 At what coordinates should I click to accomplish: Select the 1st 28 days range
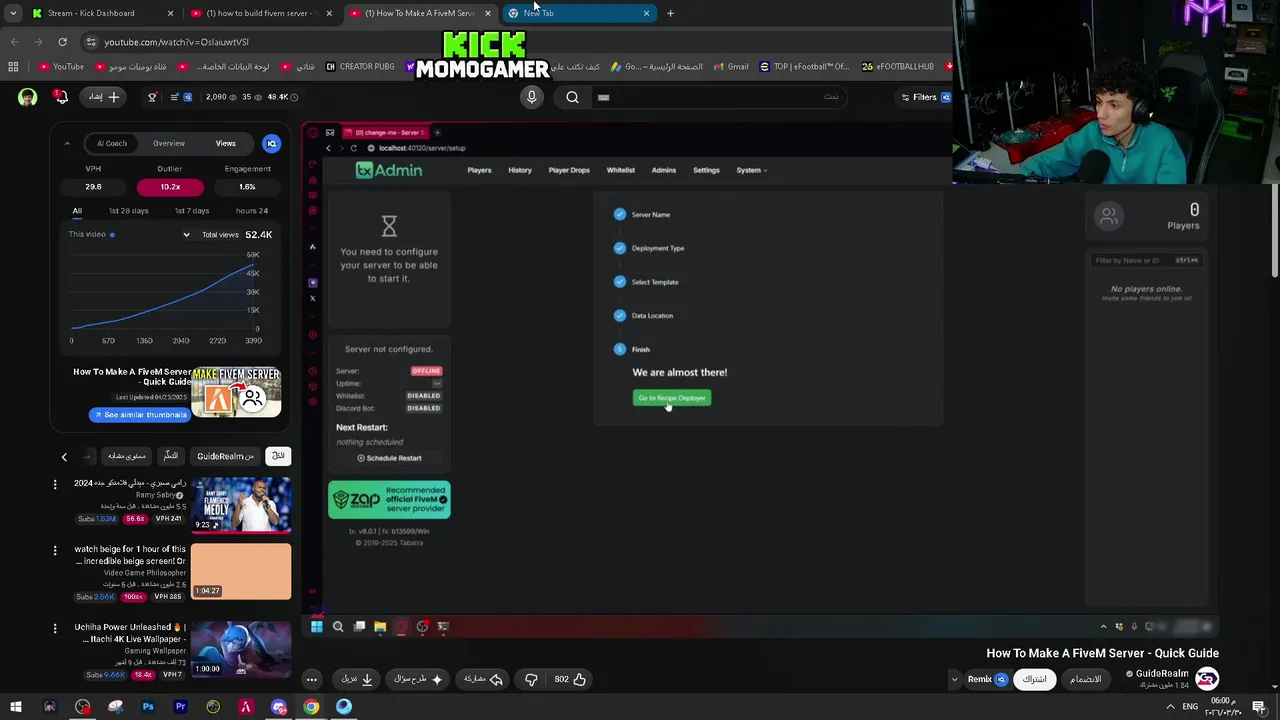click(128, 211)
